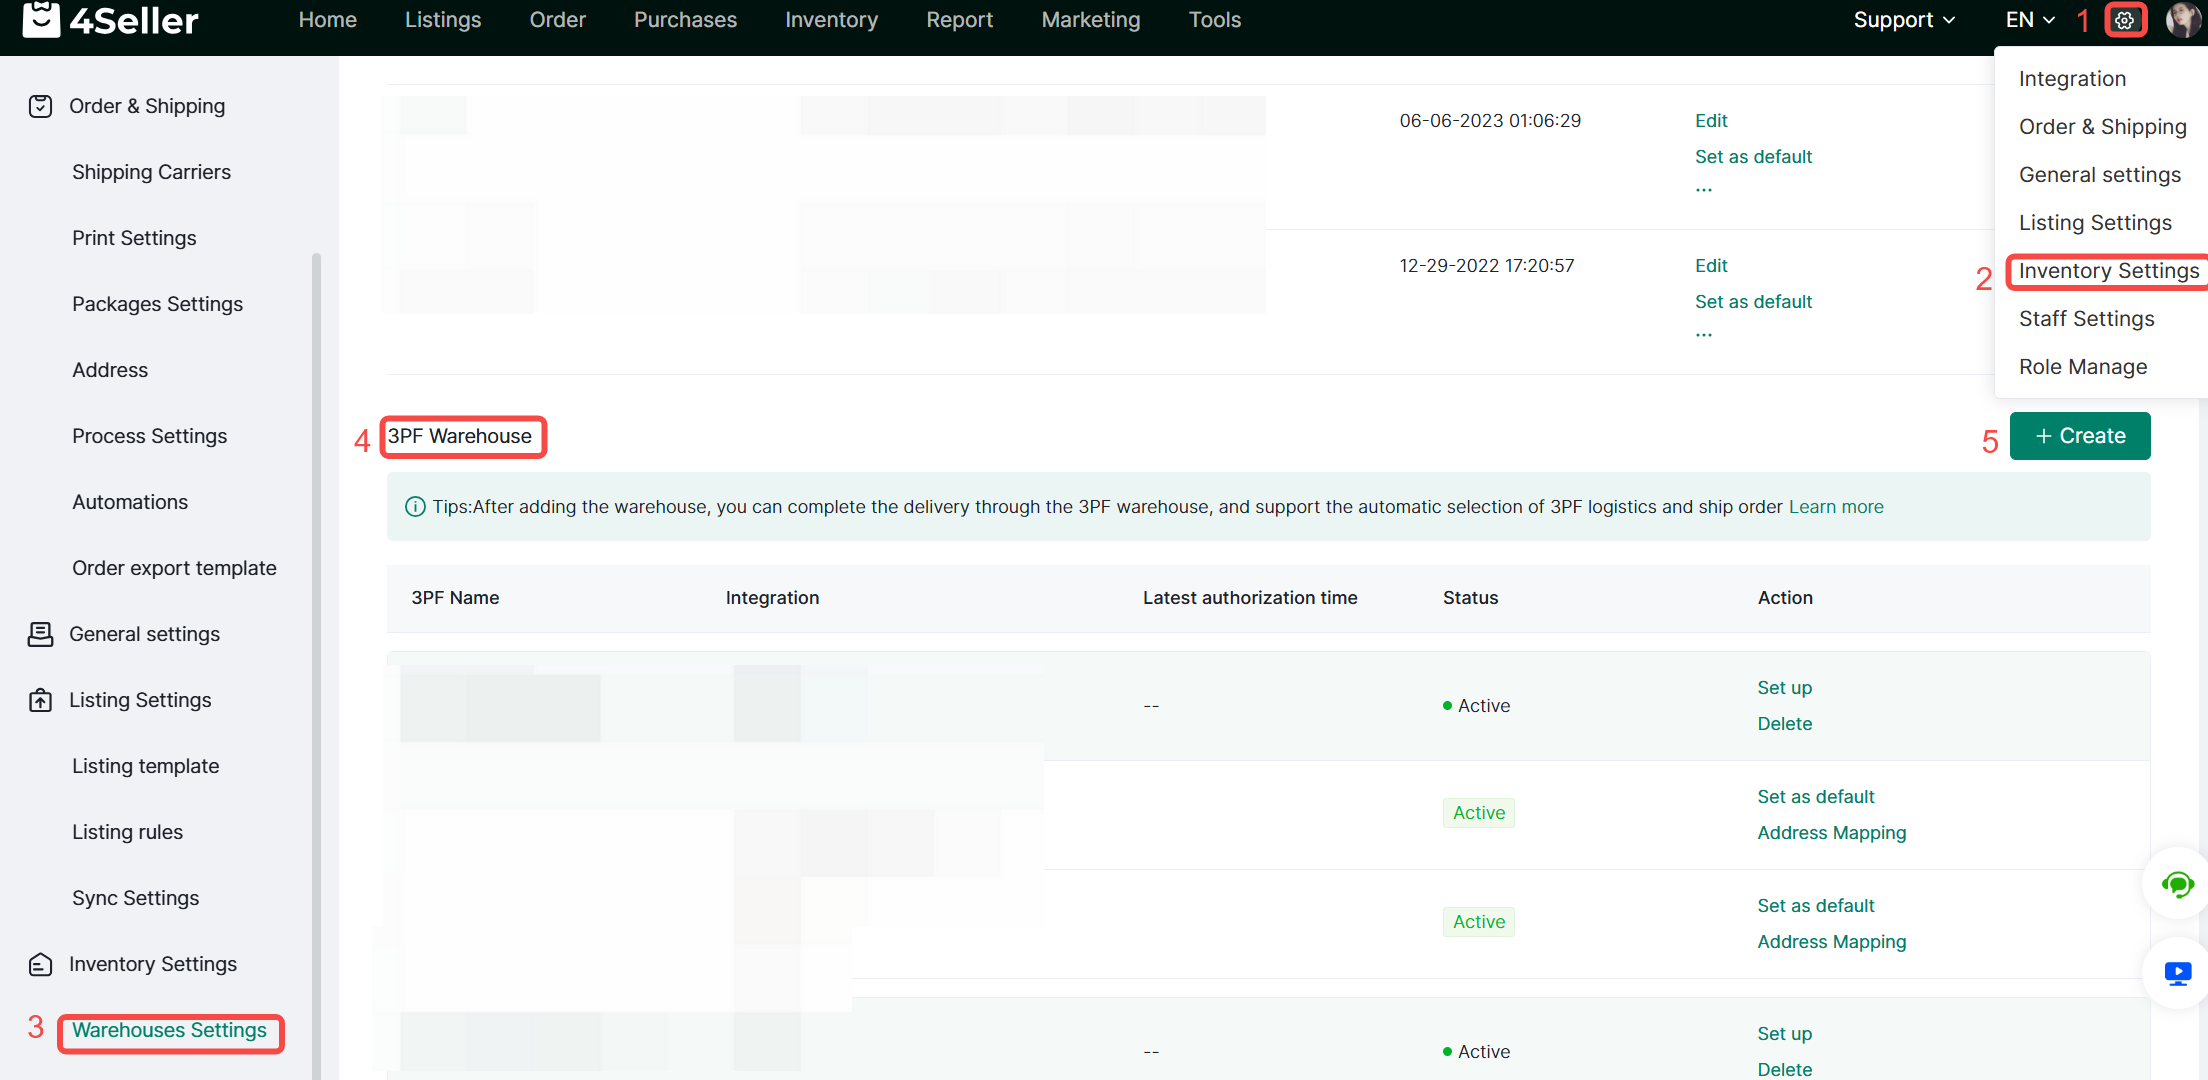Click the blue video tutorial icon
Image resolution: width=2208 pixels, height=1080 pixels.
click(x=2177, y=973)
